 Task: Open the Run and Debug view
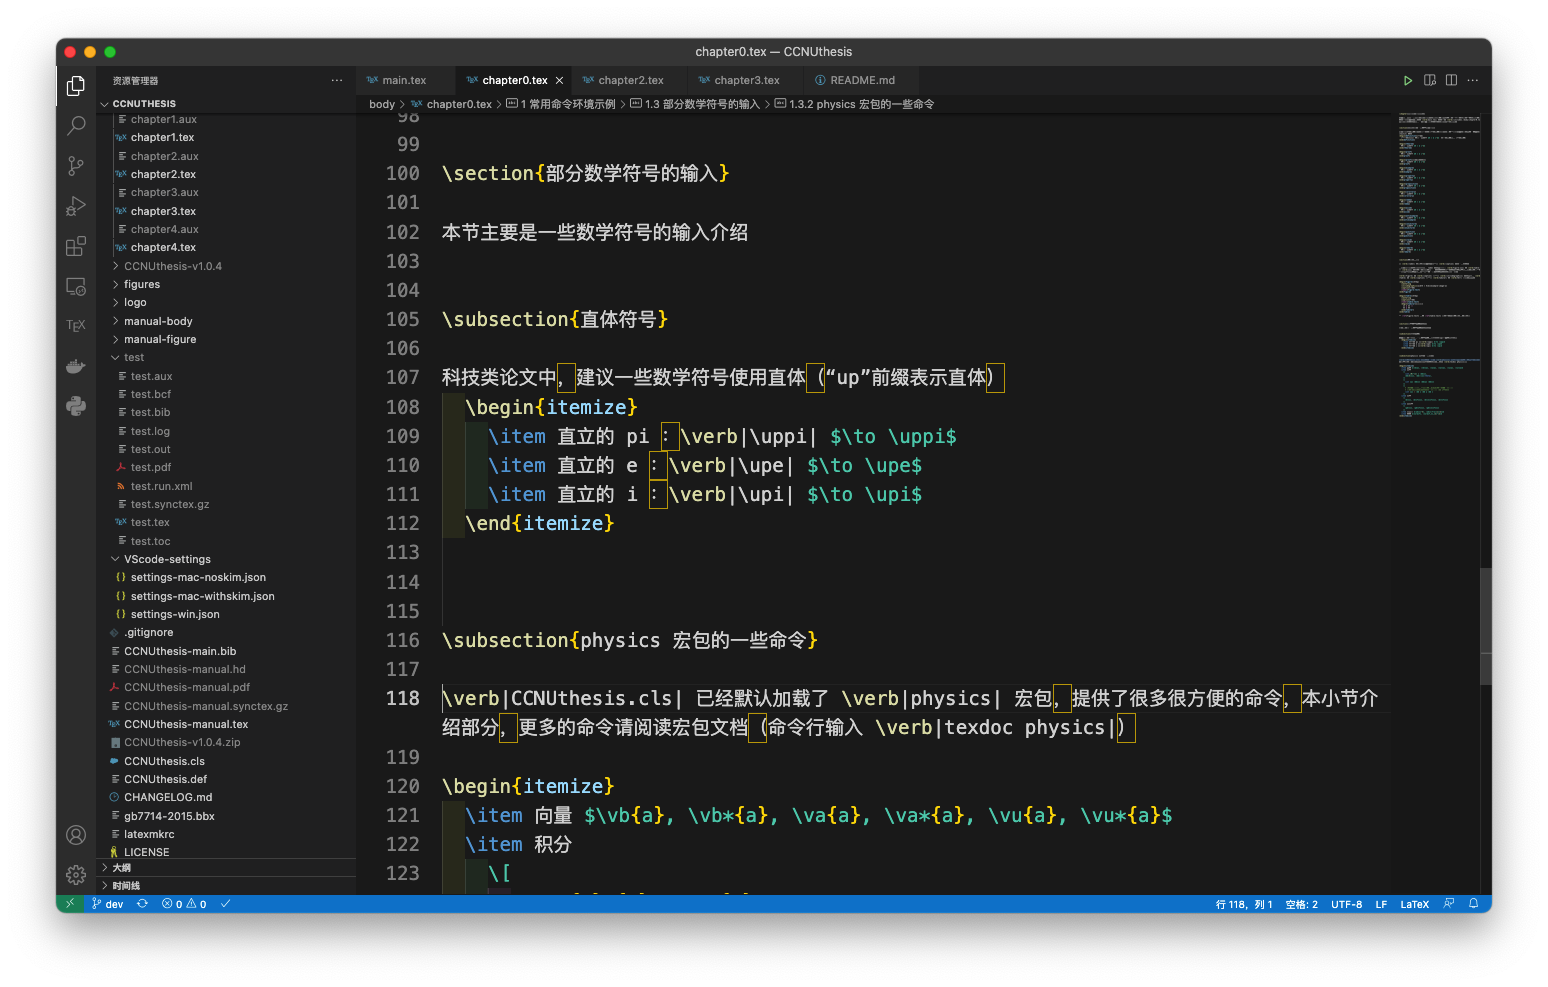[76, 206]
